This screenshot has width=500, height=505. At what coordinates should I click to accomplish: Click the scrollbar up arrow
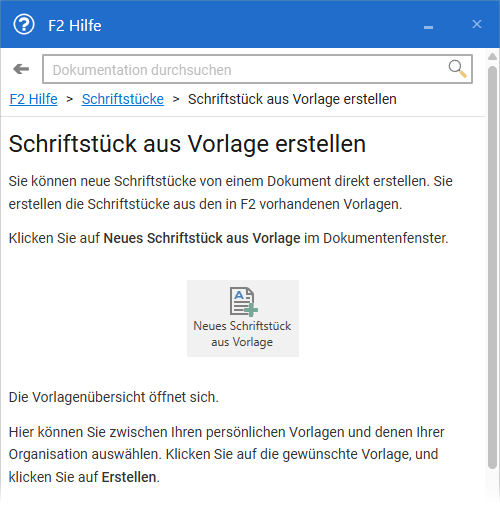492,57
